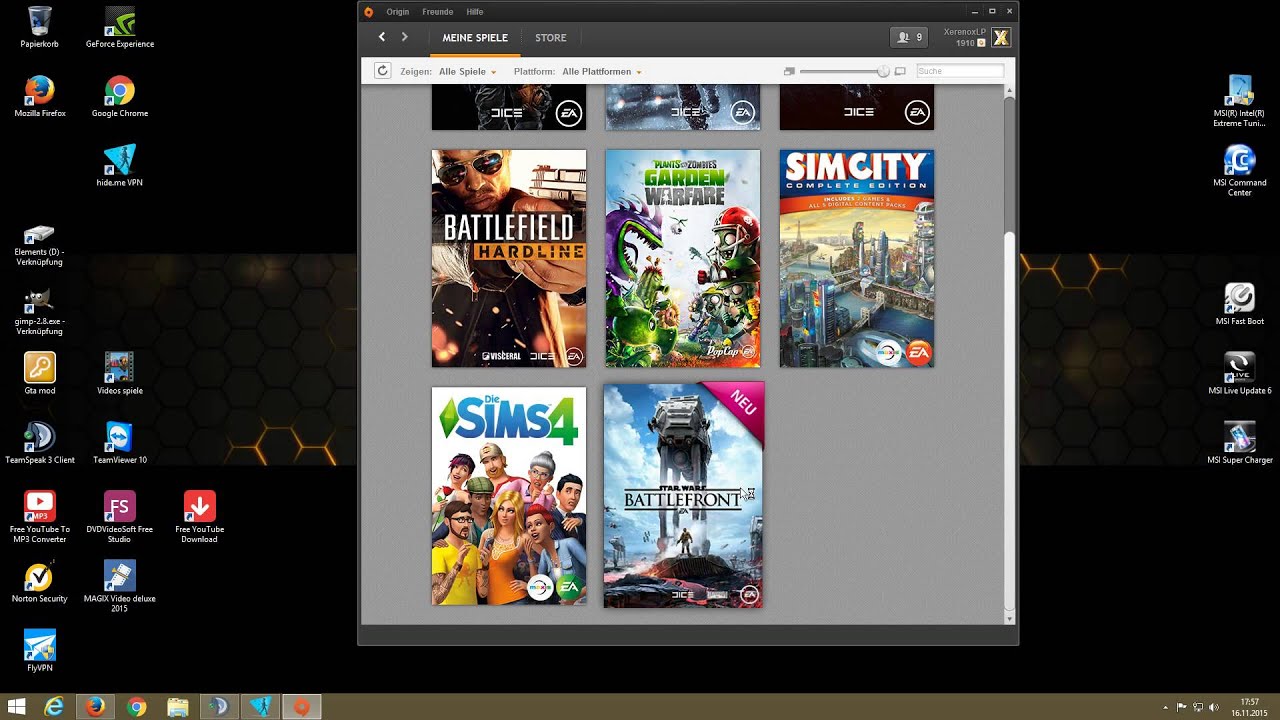The width and height of the screenshot is (1280, 720).
Task: Select the MAGIX Video deluxe 2015 icon
Action: 120,585
